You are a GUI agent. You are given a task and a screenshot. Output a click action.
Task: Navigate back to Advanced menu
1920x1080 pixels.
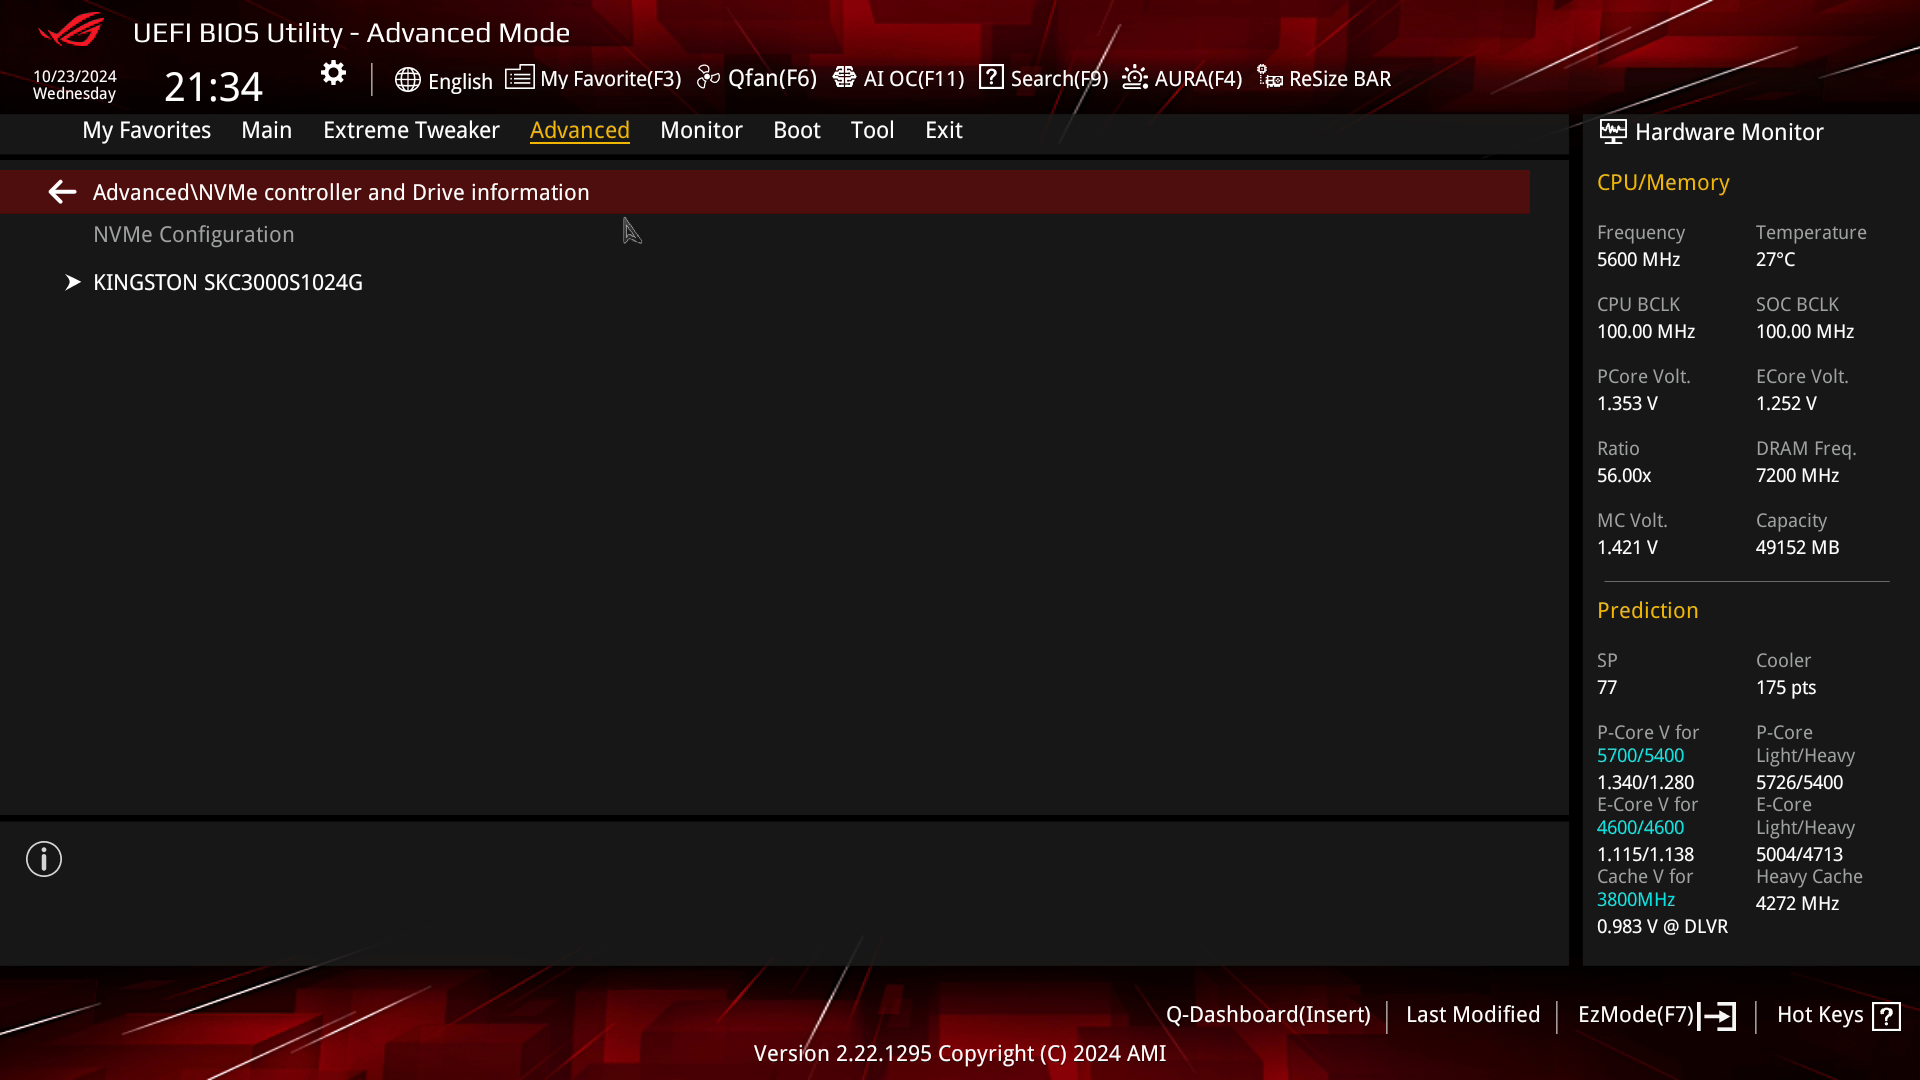(62, 191)
